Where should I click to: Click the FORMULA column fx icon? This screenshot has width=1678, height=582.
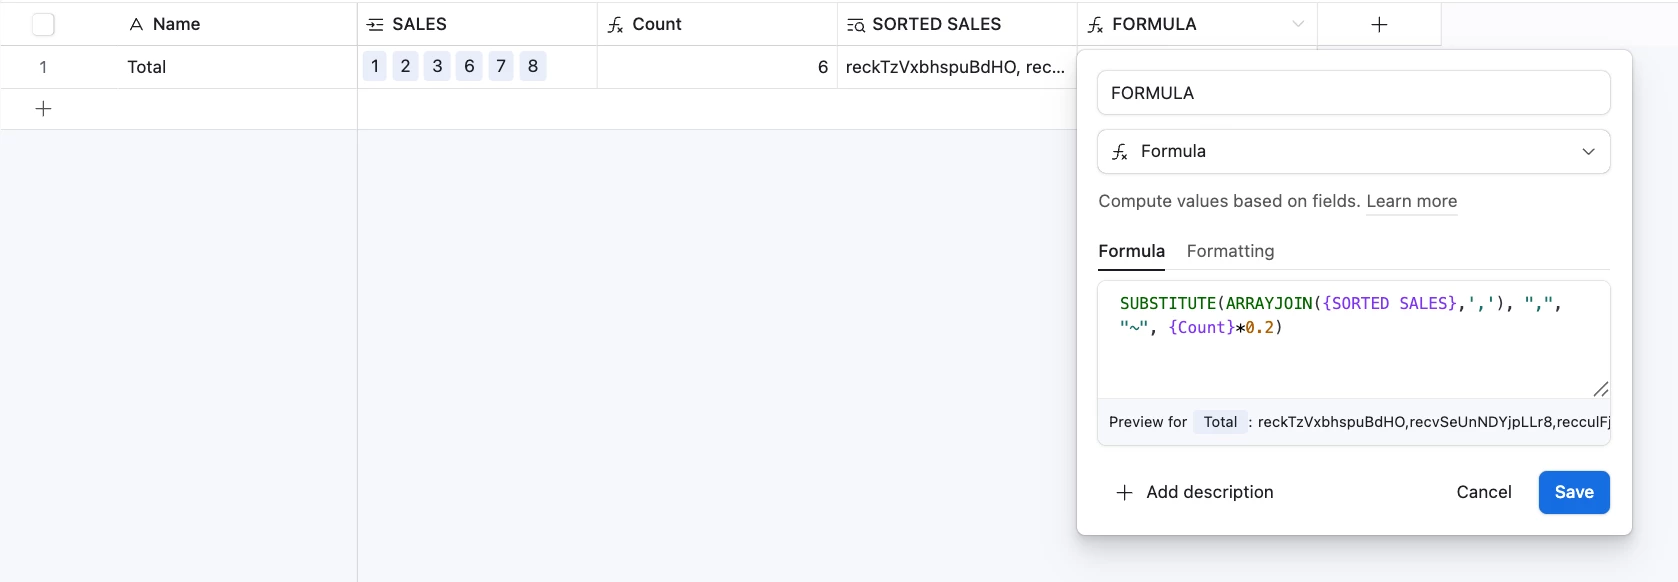1096,25
